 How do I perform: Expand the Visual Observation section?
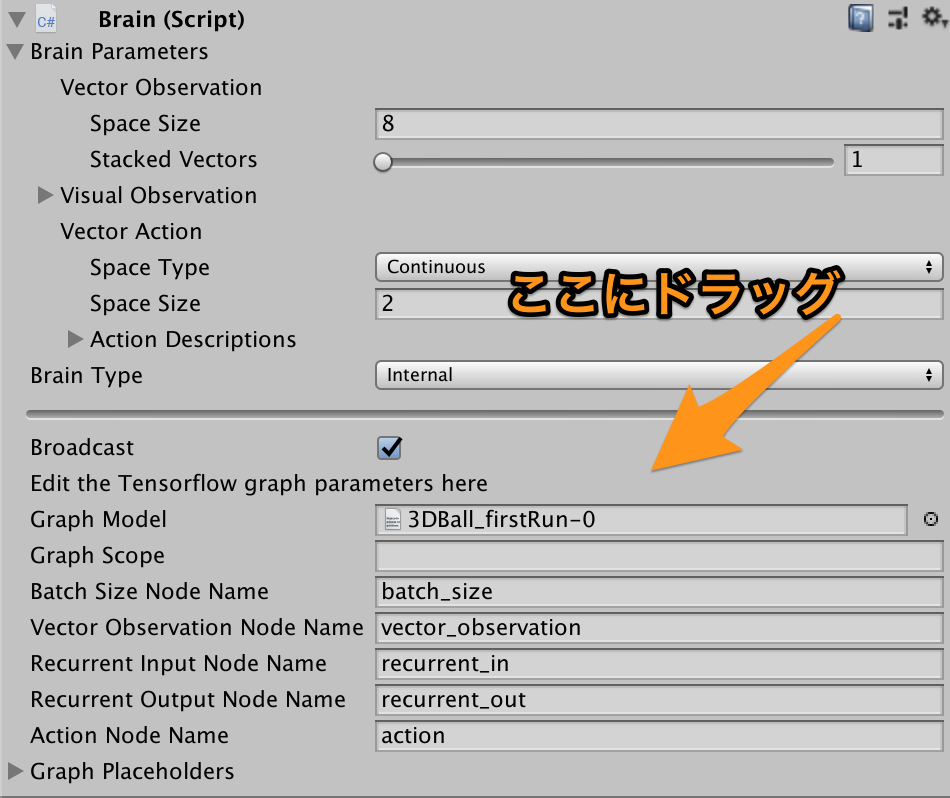46,195
